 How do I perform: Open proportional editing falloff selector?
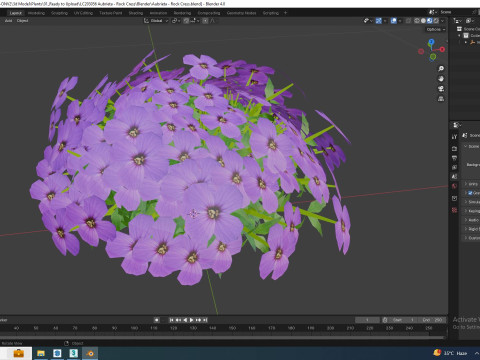click(x=213, y=21)
